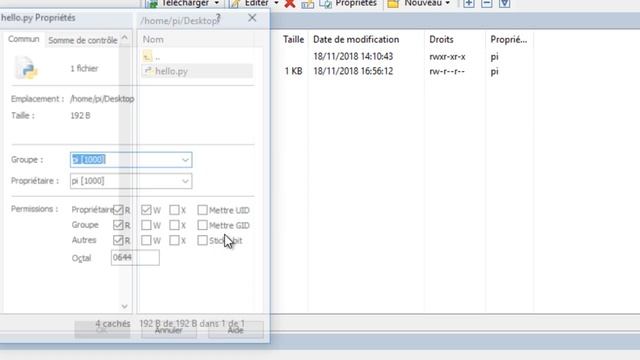Screen dimensions: 640x360
Task: Select the hello.py file row
Action: point(197,71)
